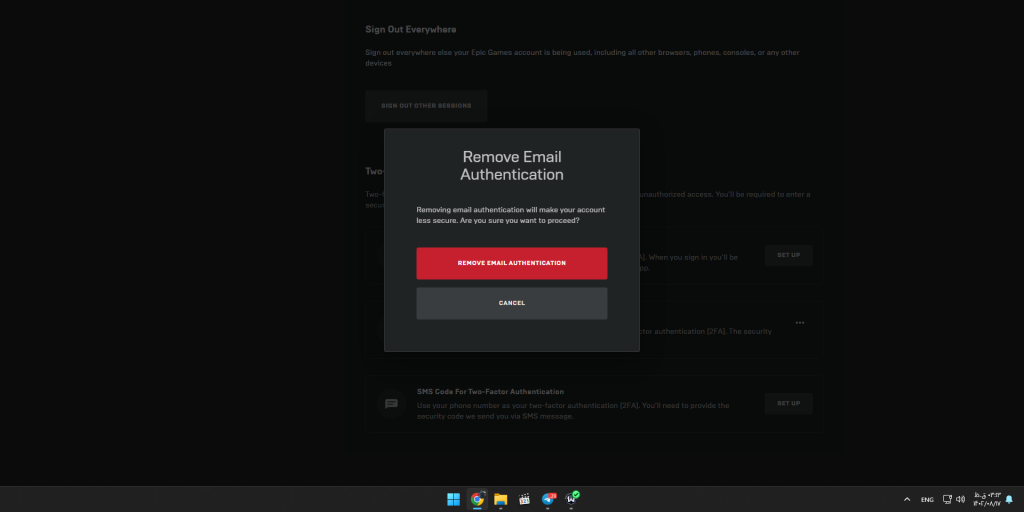The width and height of the screenshot is (1024, 512).
Task: Click the SMS speech bubble icon
Action: [391, 404]
